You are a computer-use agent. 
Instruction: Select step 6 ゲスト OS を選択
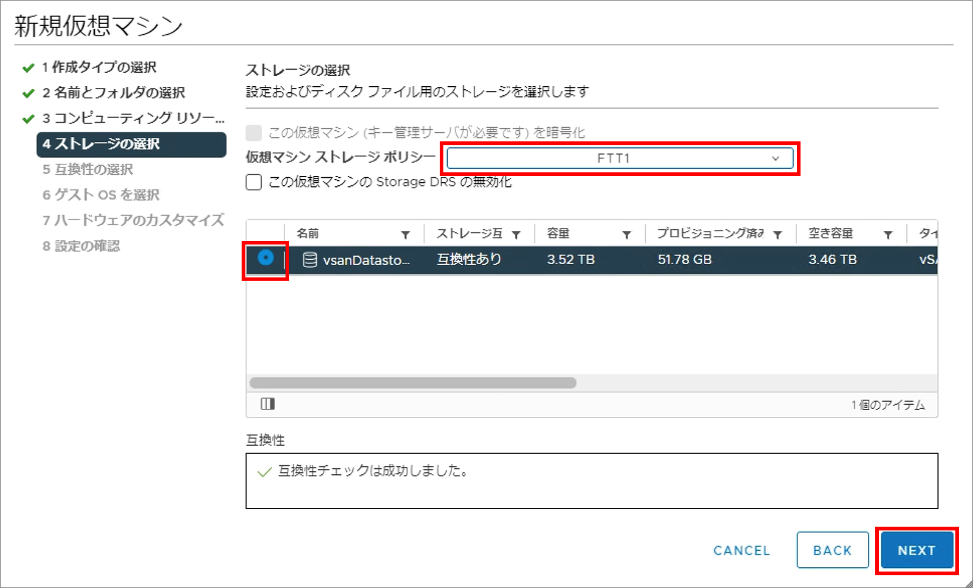pyautogui.click(x=101, y=195)
